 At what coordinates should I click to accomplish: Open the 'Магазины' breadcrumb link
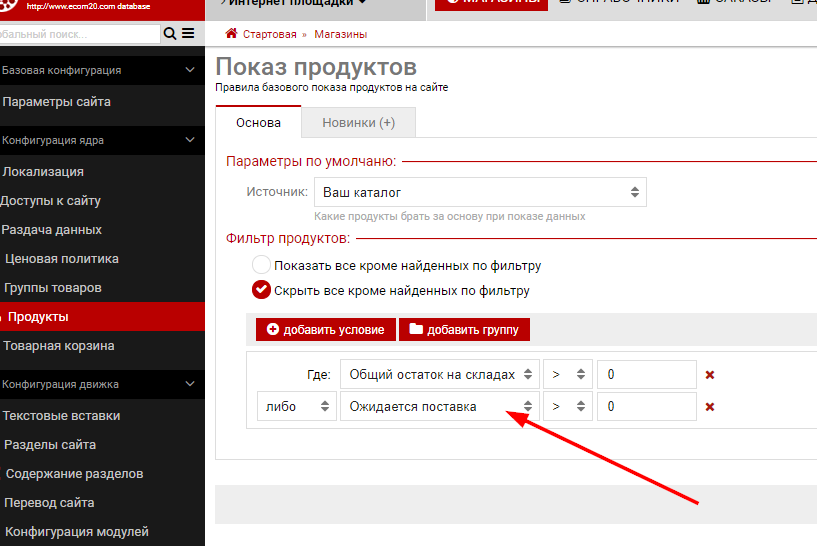340,34
